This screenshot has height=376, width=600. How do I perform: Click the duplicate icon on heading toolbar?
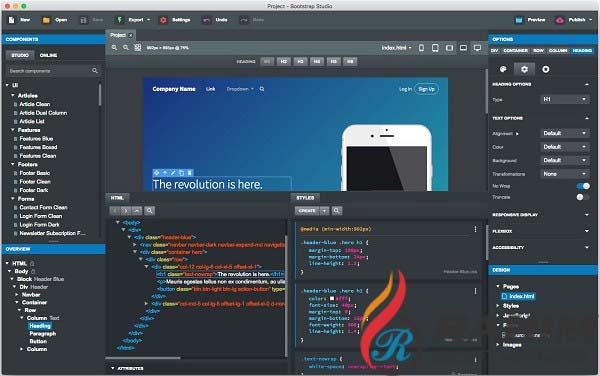181,173
